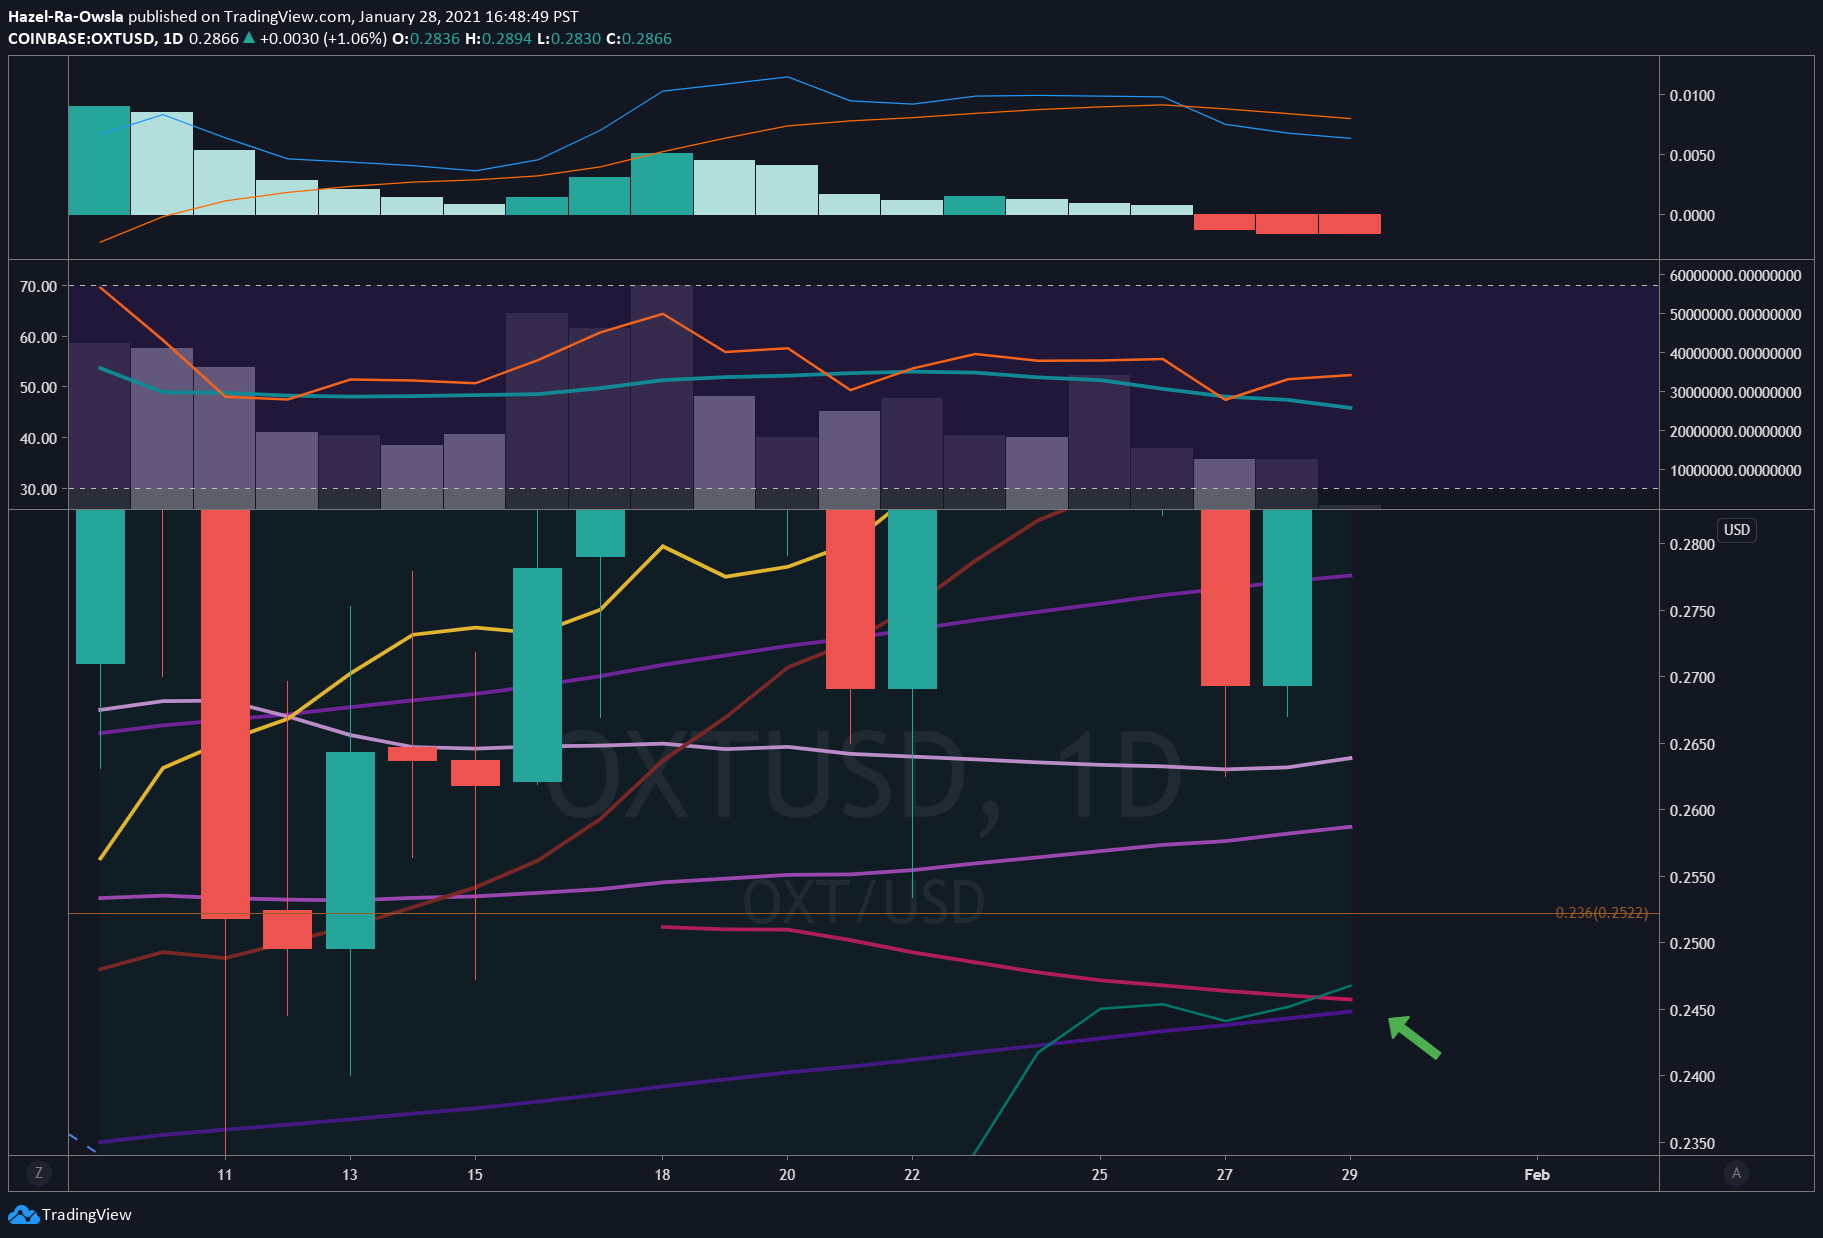Click the MACD scale label 0.0100
The height and width of the screenshot is (1238, 1823).
tap(1692, 95)
